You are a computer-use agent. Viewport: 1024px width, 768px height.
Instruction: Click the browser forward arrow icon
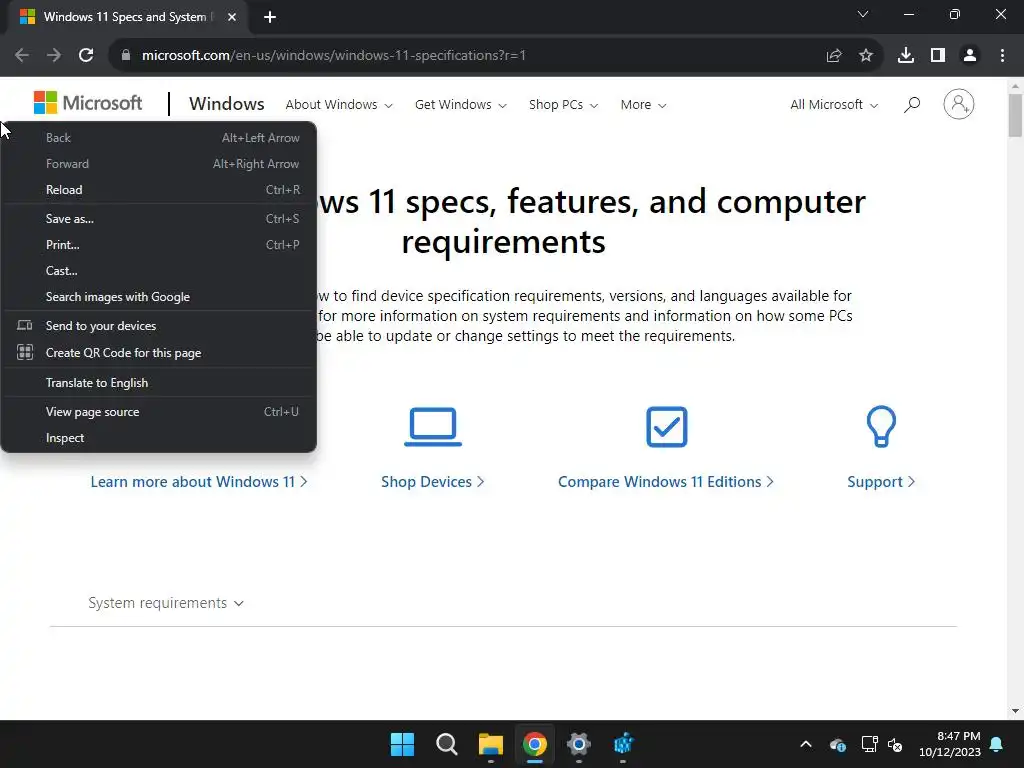54,56
